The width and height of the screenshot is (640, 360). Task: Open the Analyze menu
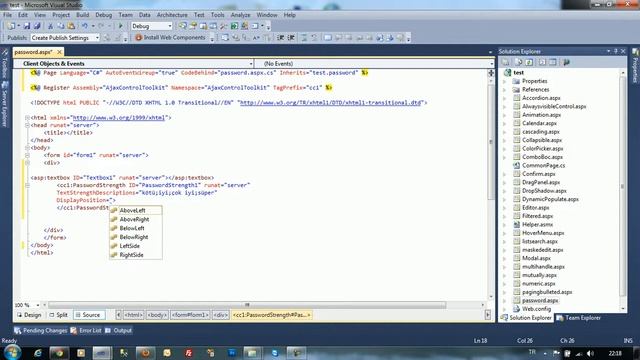240,15
